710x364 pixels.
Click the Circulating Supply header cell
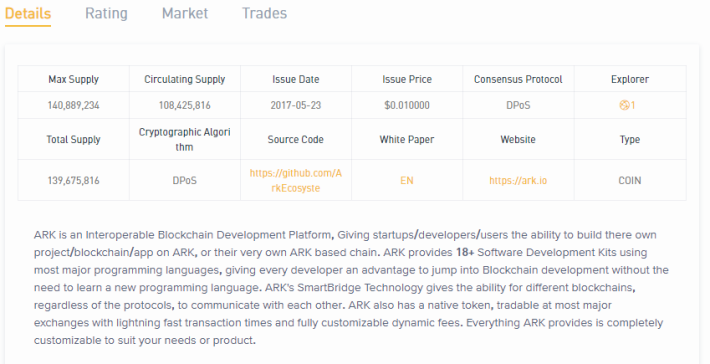click(x=185, y=79)
